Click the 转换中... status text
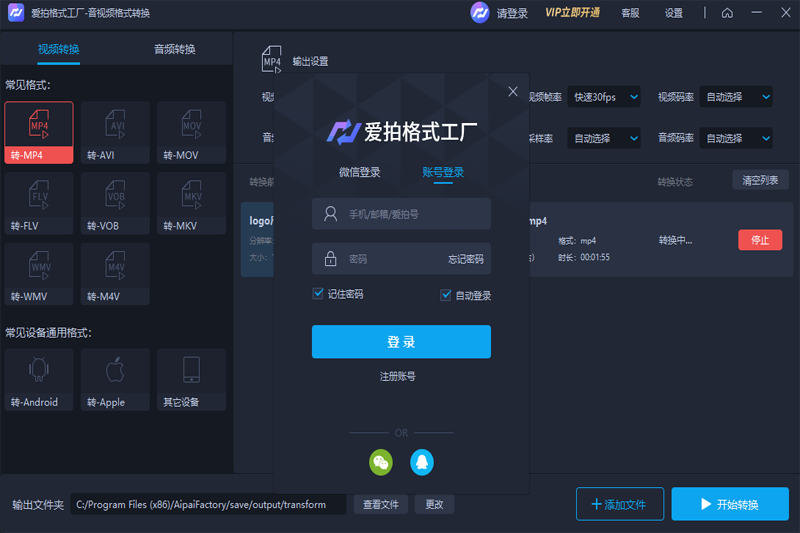800x533 pixels. click(675, 240)
